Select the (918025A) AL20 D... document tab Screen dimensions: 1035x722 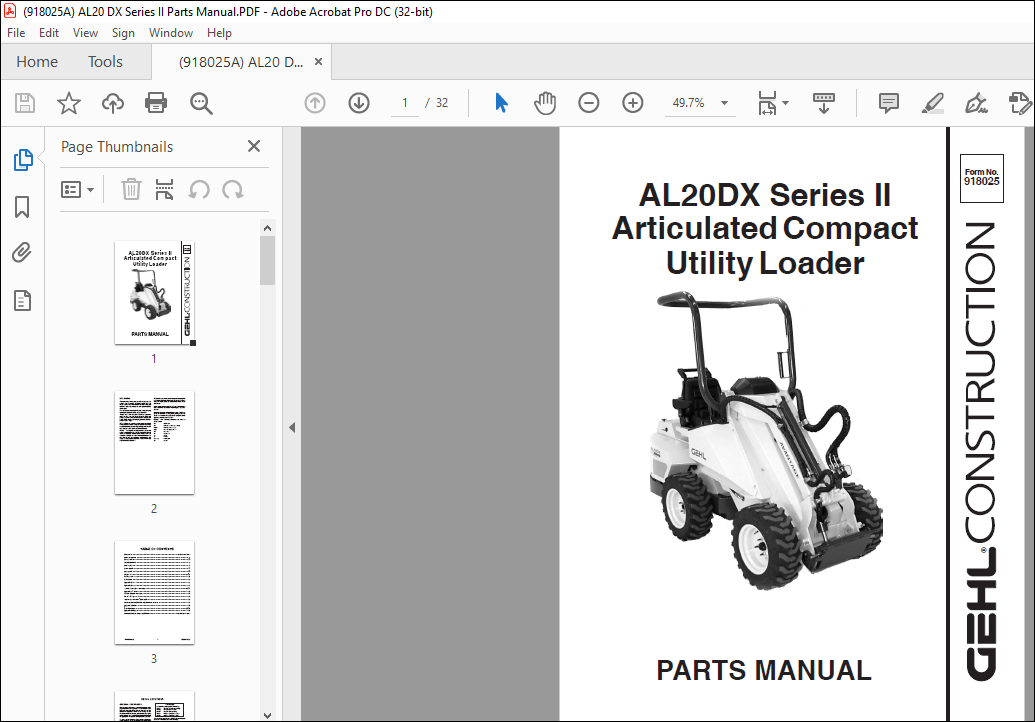[240, 62]
